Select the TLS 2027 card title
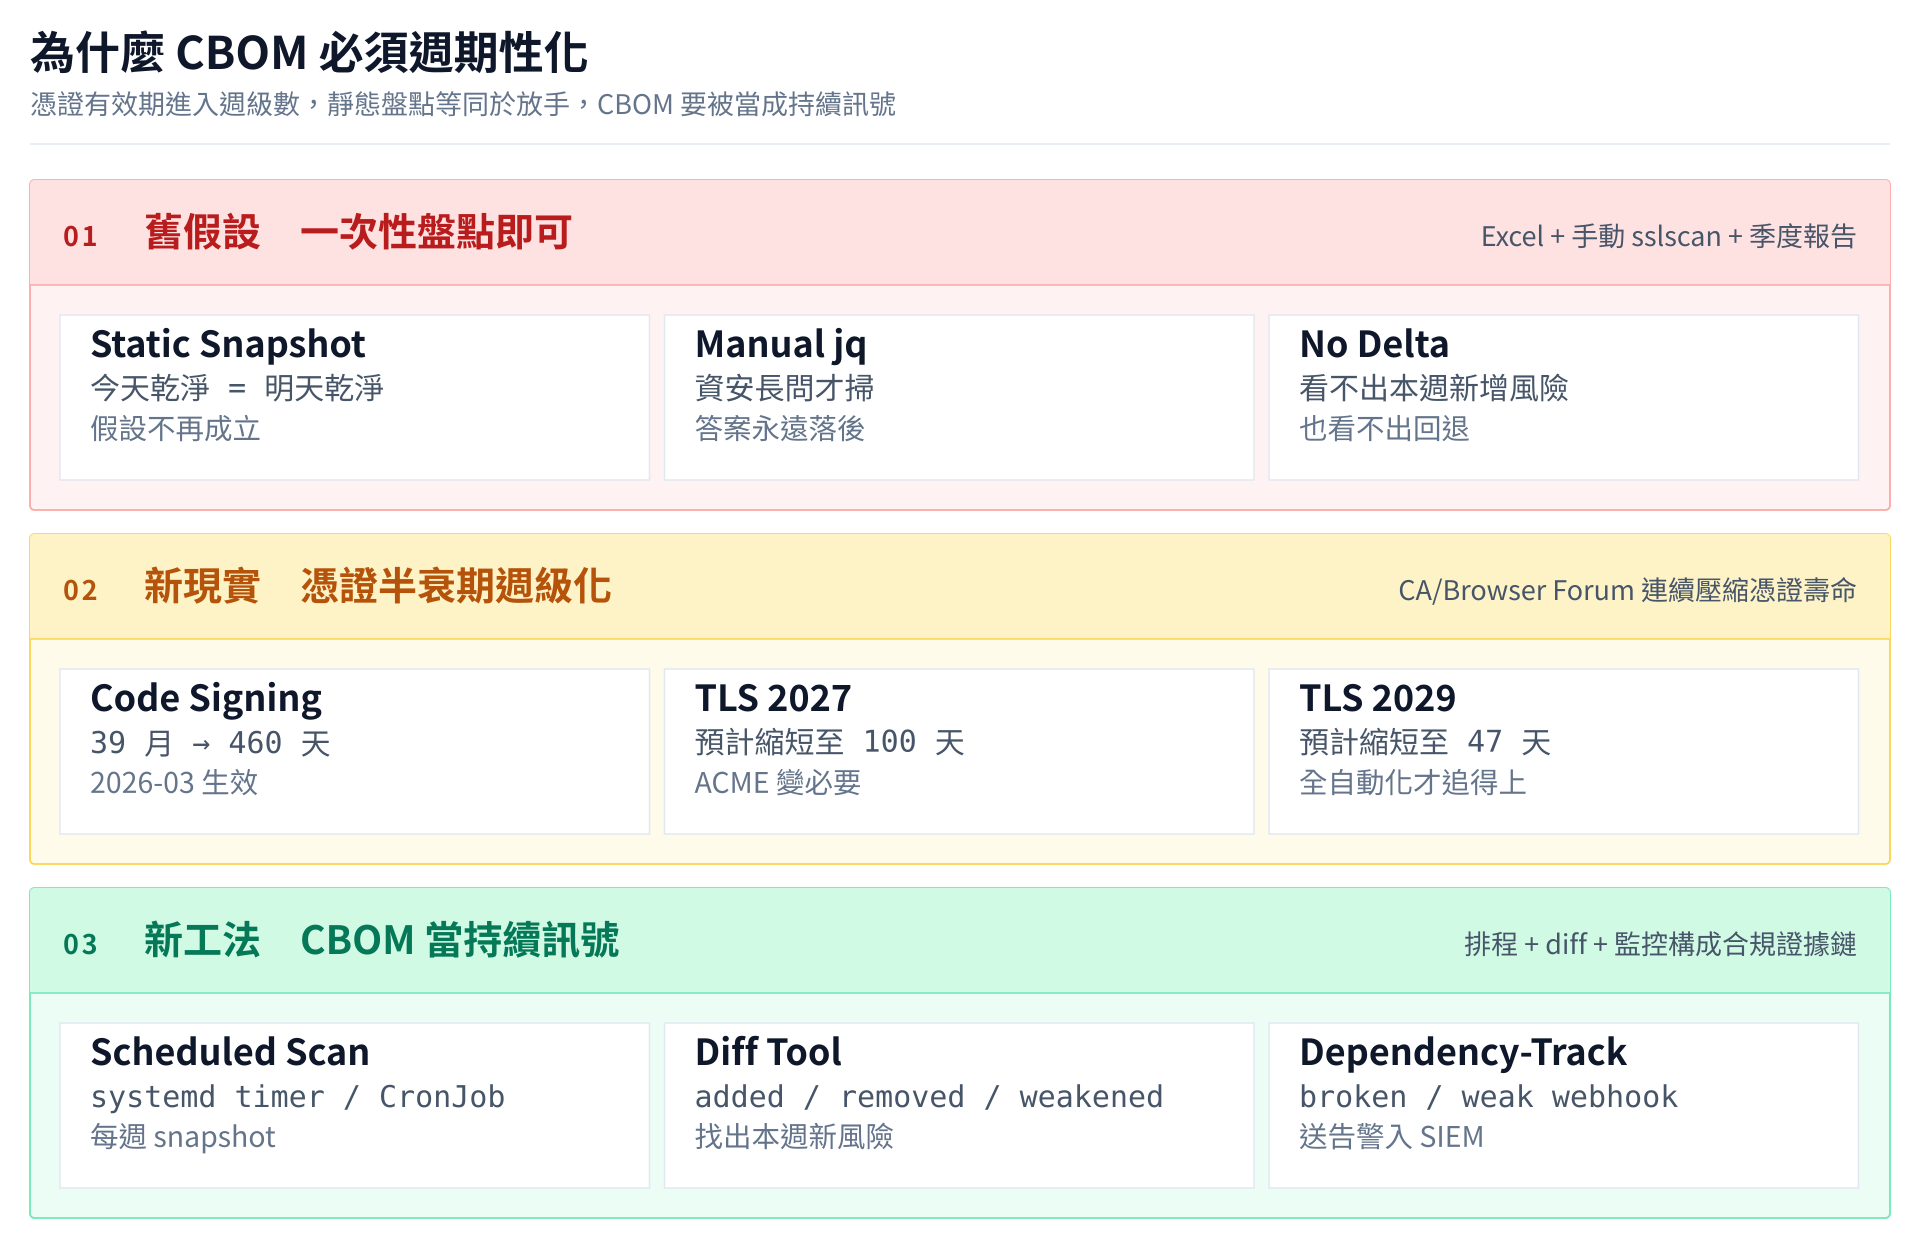The image size is (1920, 1260). (773, 698)
